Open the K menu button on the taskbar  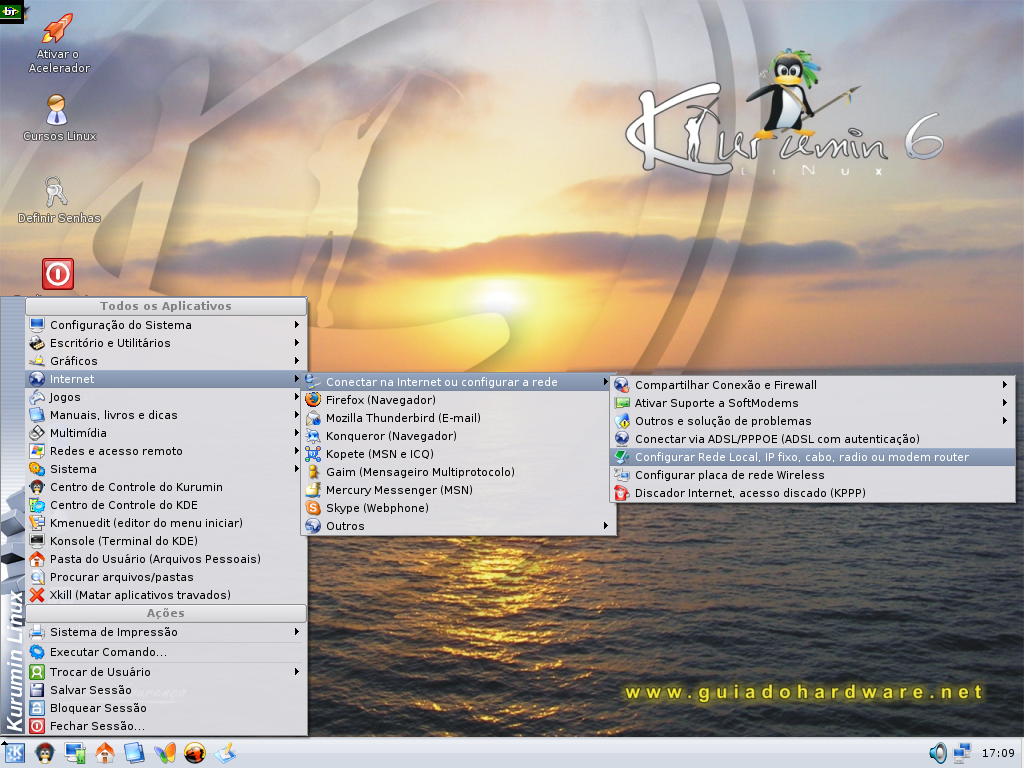pyautogui.click(x=13, y=753)
